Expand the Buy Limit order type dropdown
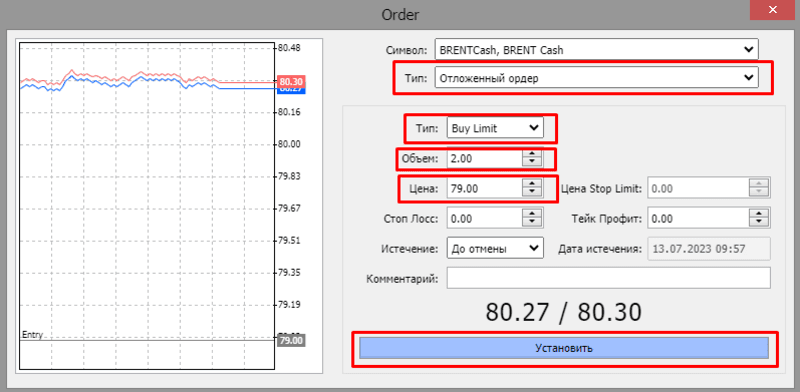This screenshot has width=800, height=392. point(495,129)
